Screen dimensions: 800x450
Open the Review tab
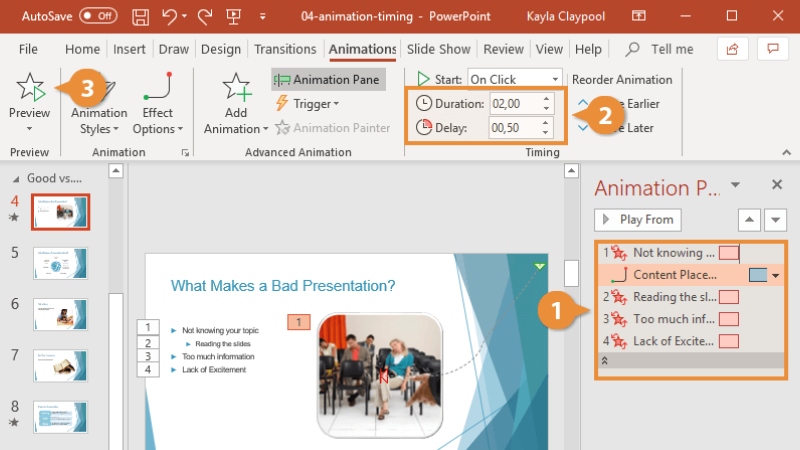click(504, 49)
